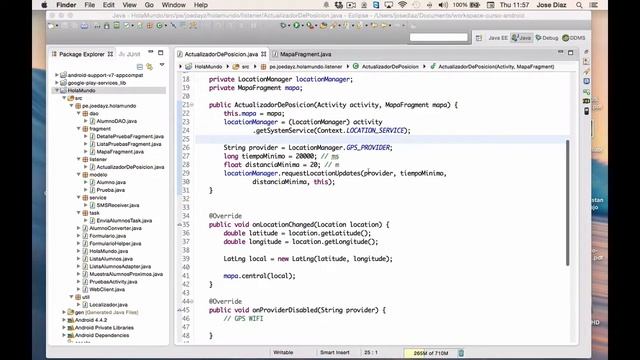This screenshot has width=640, height=360.
Task: Open the File menu
Action: click(x=89, y=5)
